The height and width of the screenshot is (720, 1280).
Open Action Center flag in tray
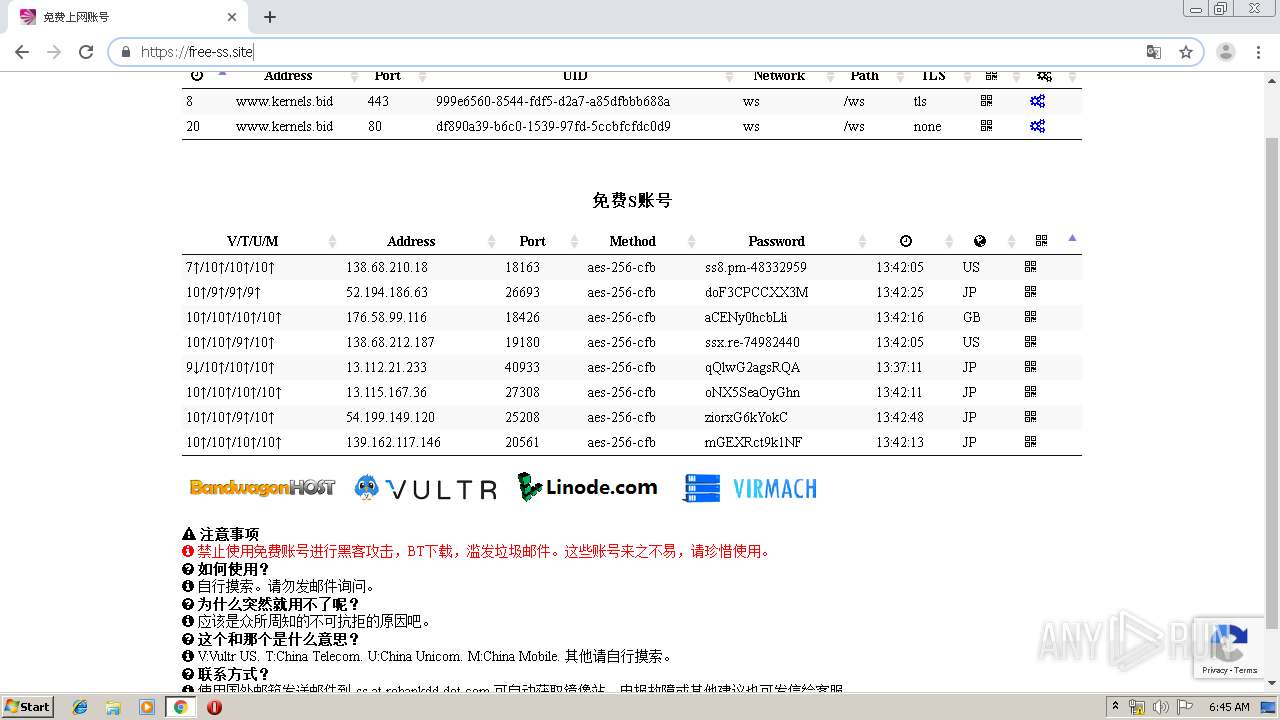1185,707
